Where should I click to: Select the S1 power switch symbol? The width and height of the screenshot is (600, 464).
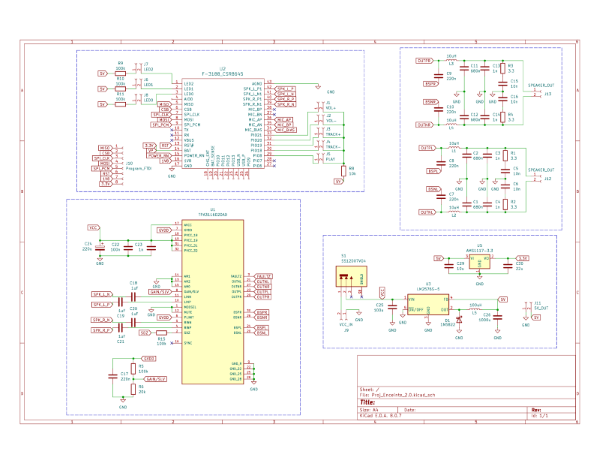tap(351, 277)
